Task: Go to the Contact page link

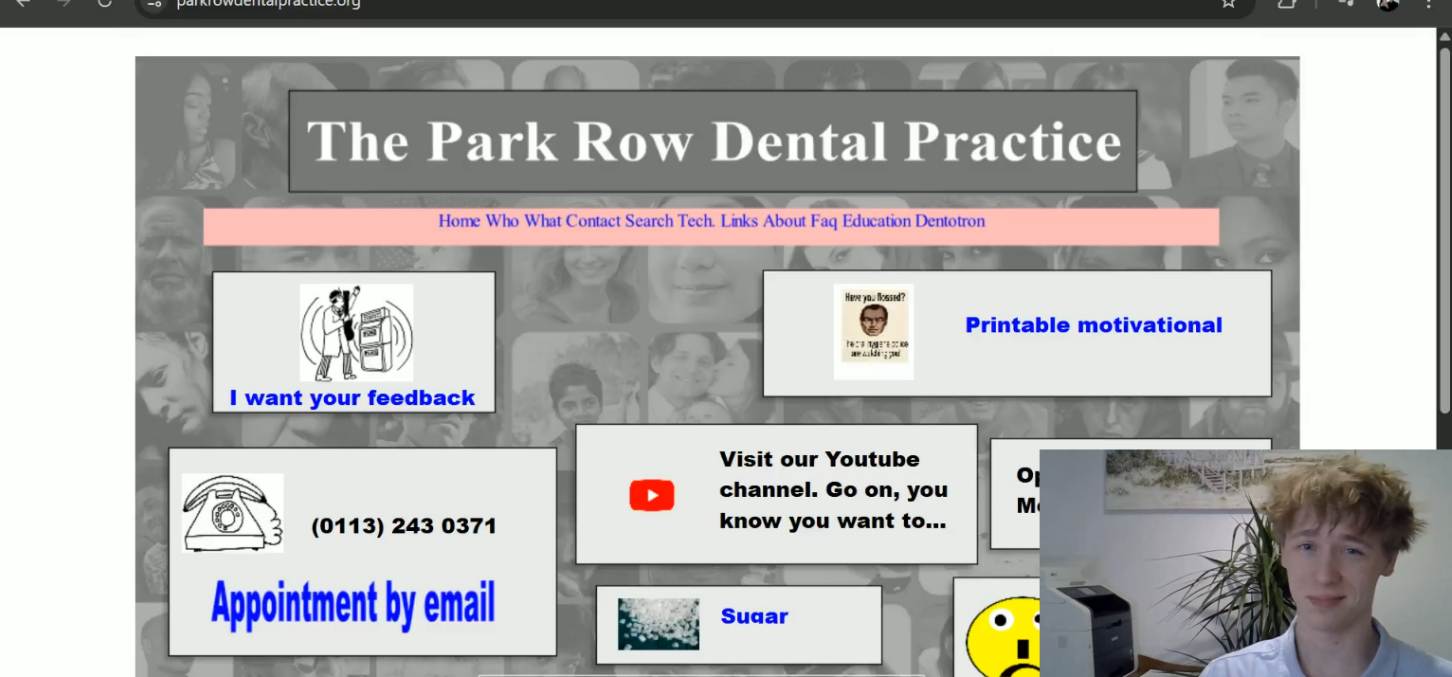Action: 593,221
